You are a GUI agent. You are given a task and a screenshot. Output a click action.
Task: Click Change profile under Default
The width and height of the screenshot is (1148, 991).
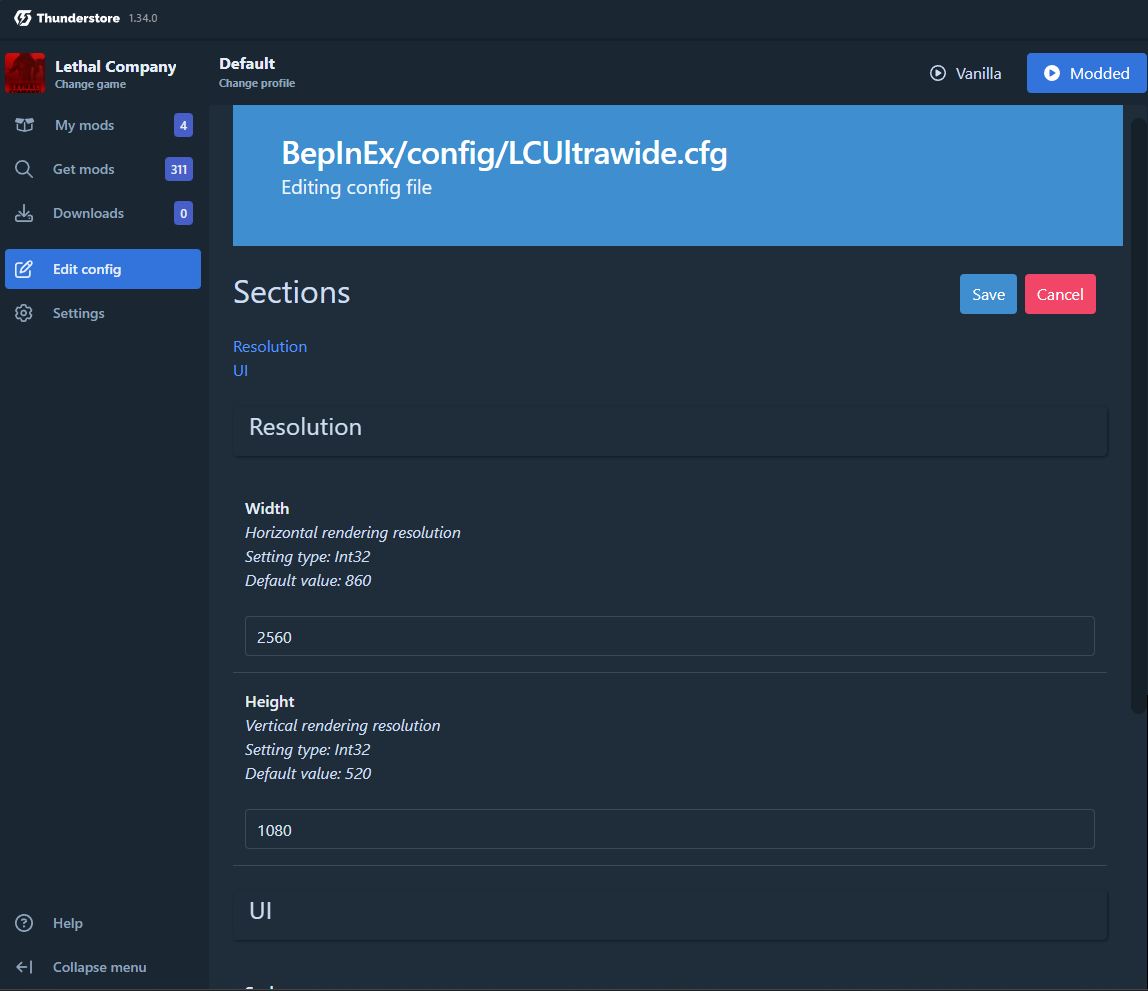[257, 83]
